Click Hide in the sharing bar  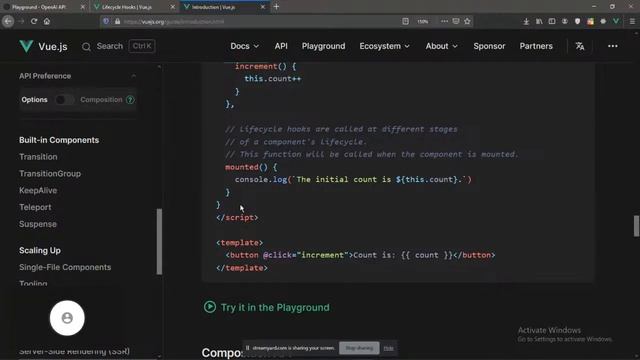click(x=389, y=348)
